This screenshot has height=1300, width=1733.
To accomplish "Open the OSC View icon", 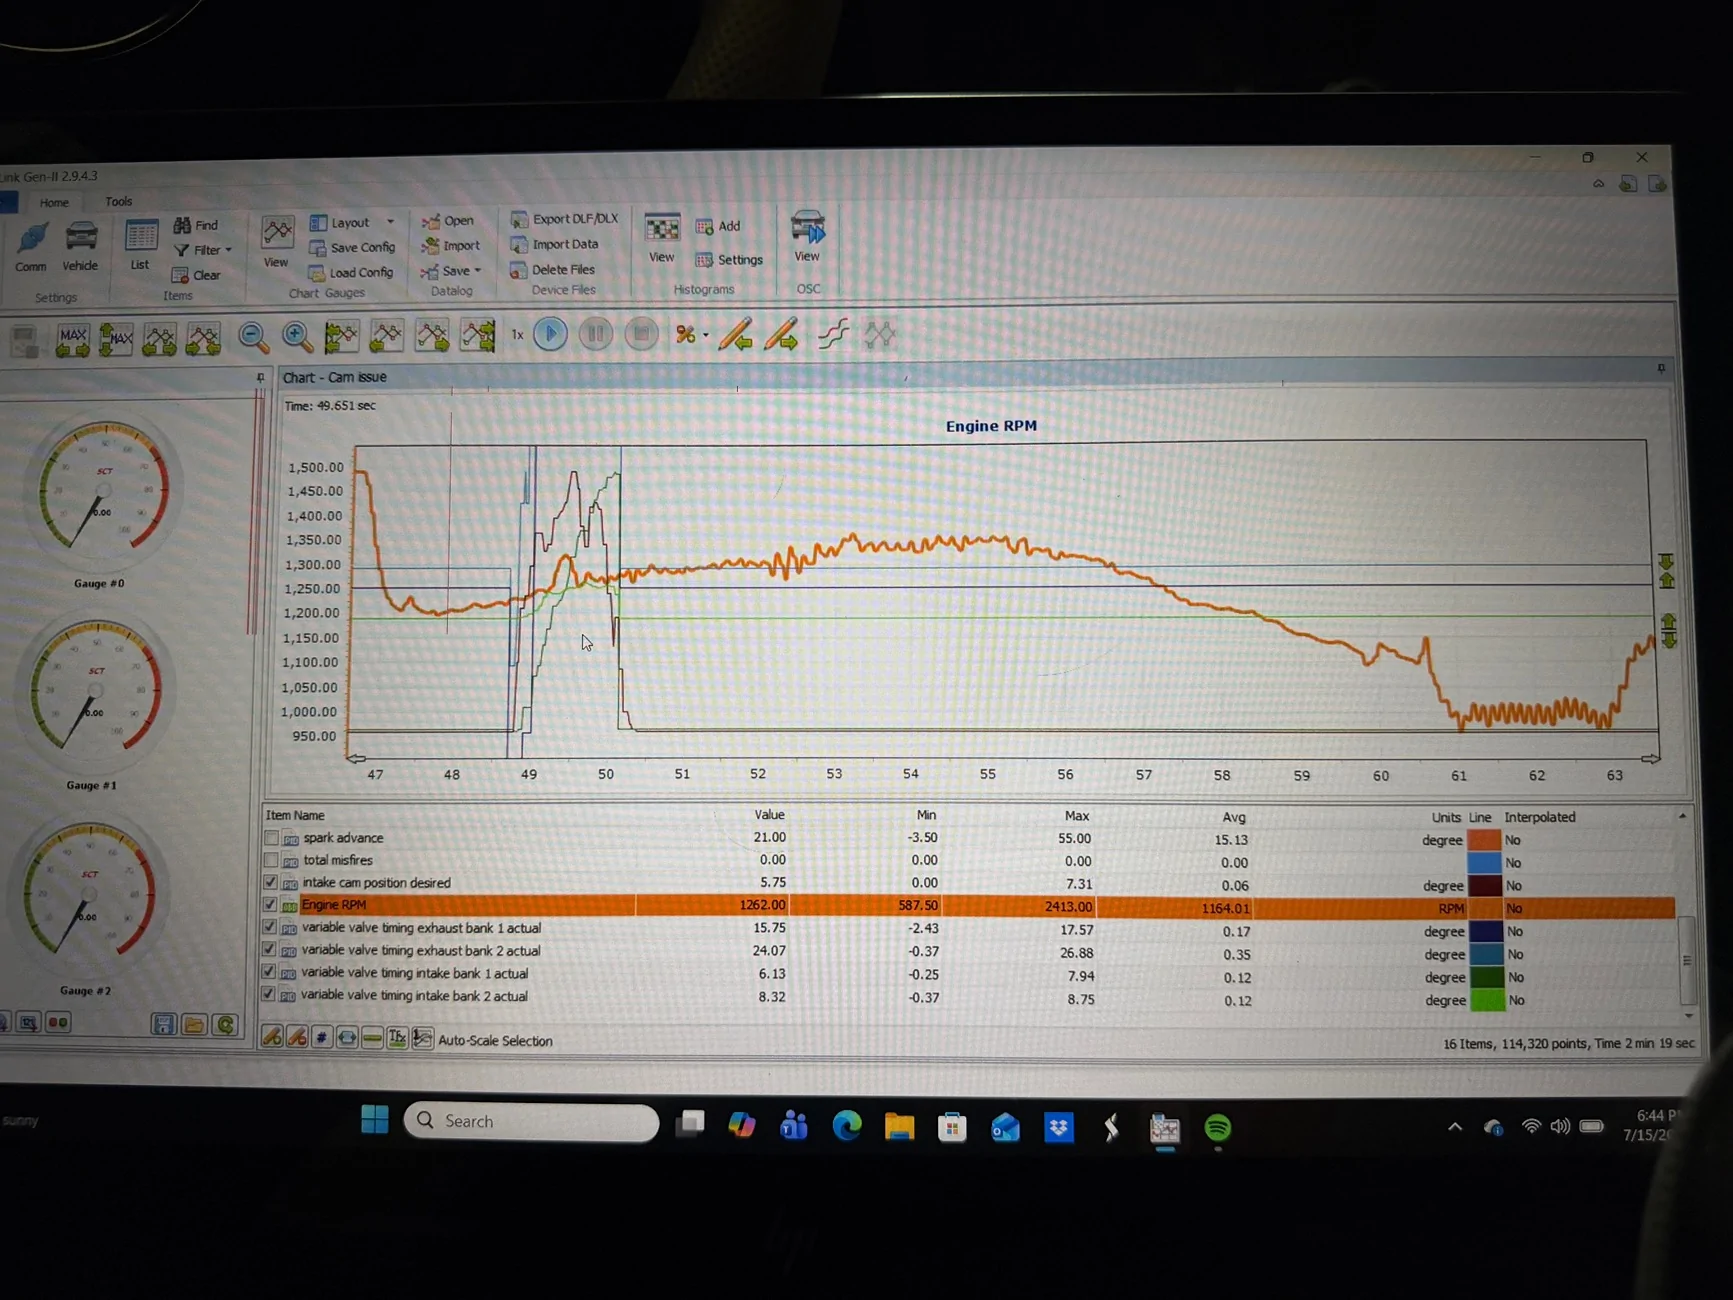I will (807, 236).
